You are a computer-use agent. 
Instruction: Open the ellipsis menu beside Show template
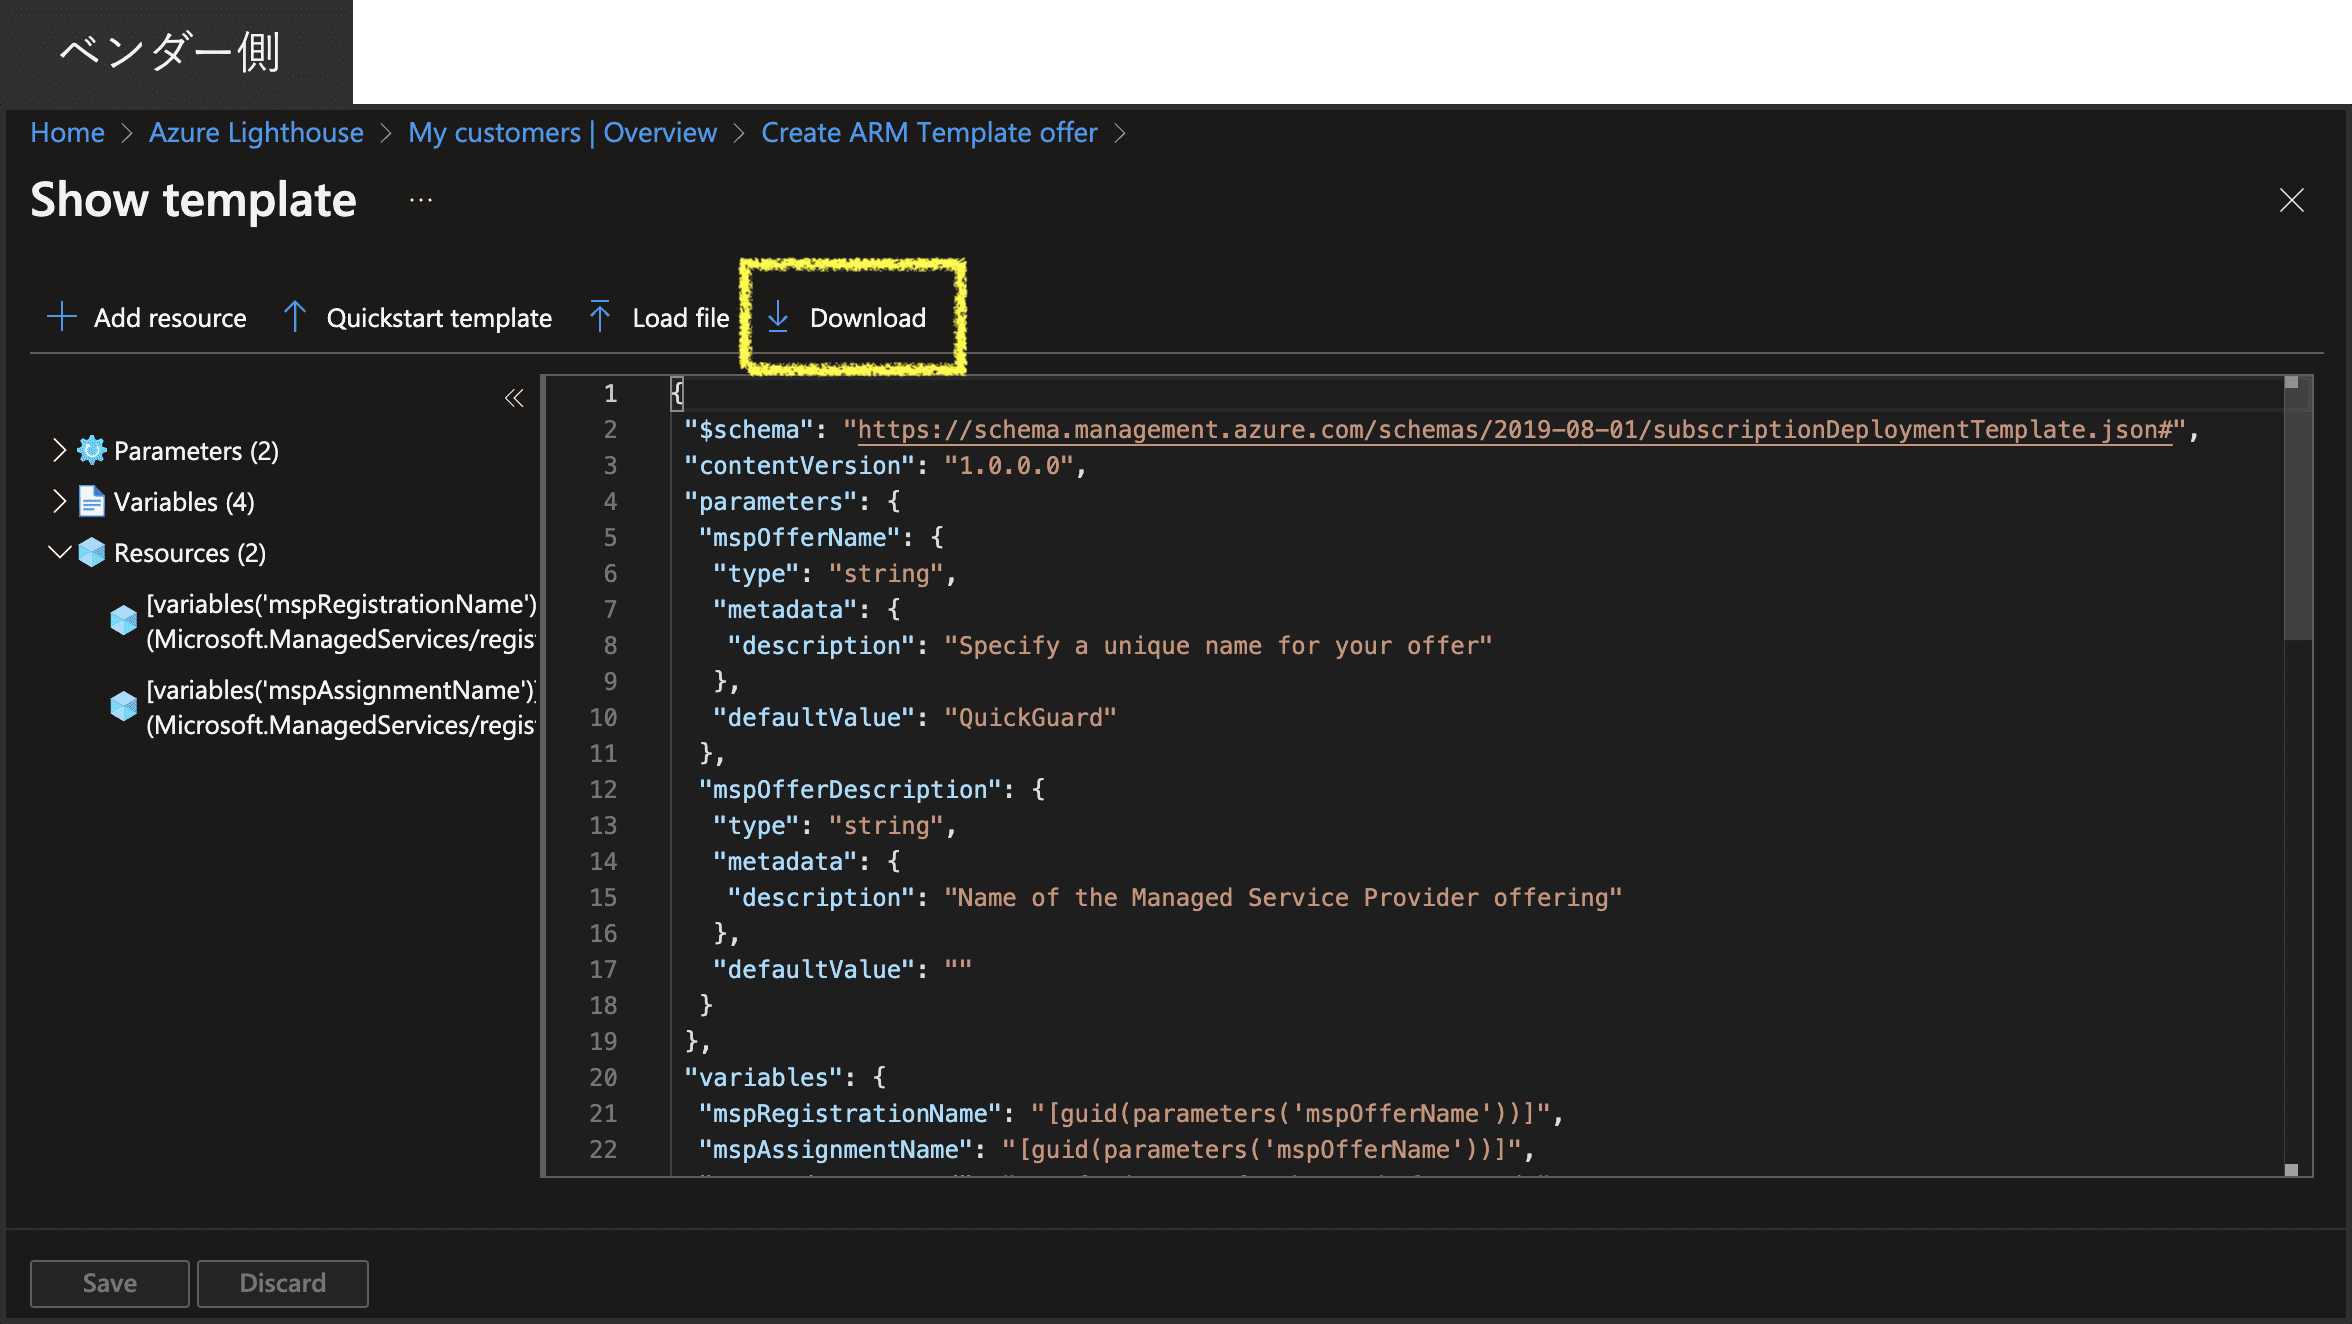click(x=421, y=200)
